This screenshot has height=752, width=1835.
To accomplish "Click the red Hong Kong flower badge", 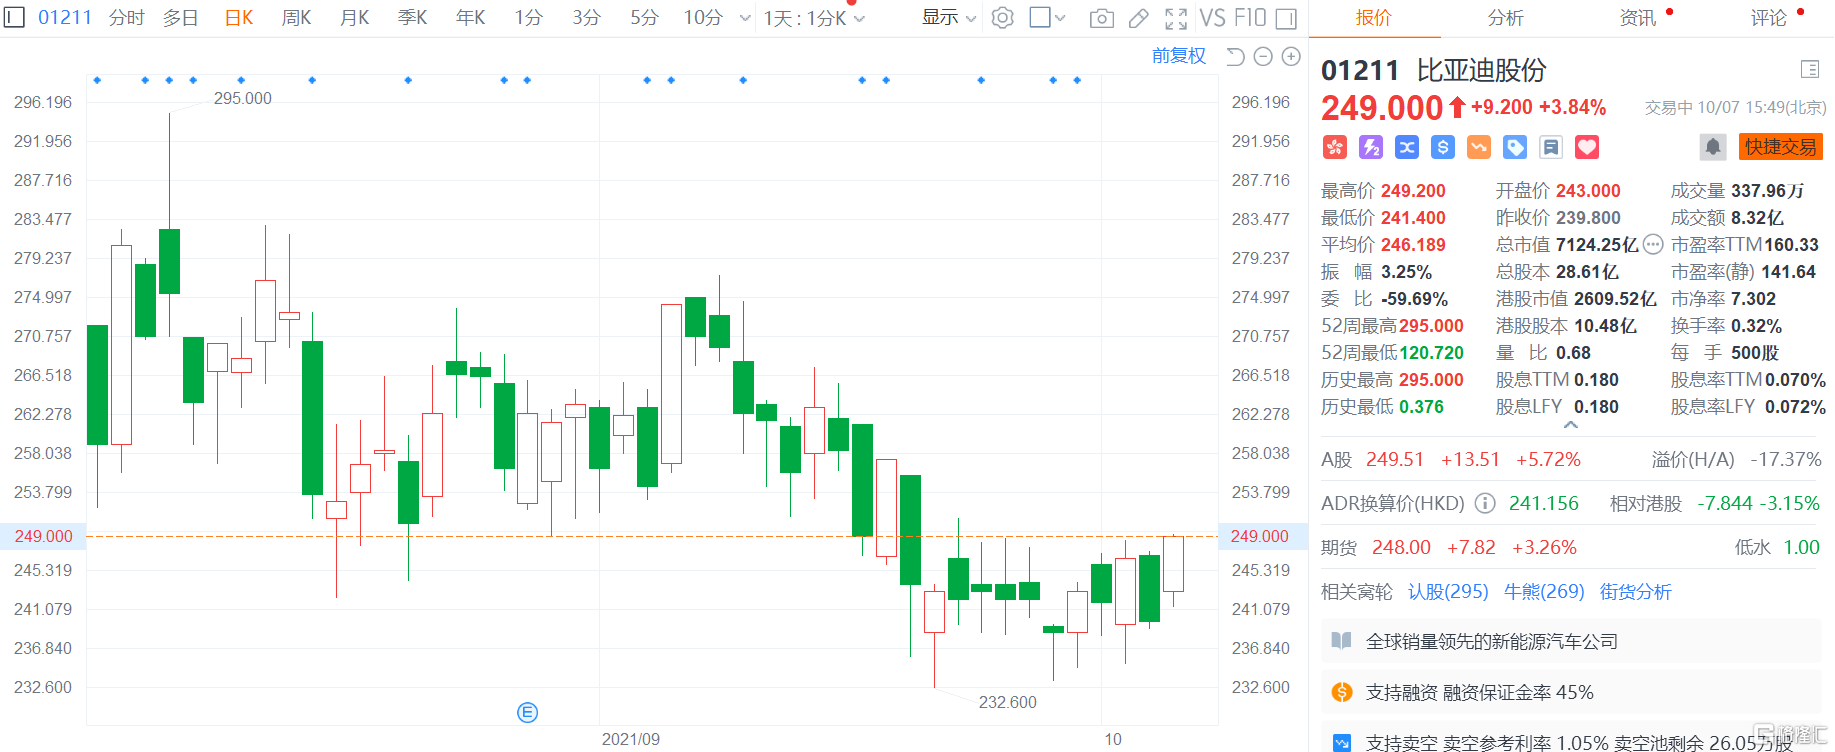I will coord(1335,147).
